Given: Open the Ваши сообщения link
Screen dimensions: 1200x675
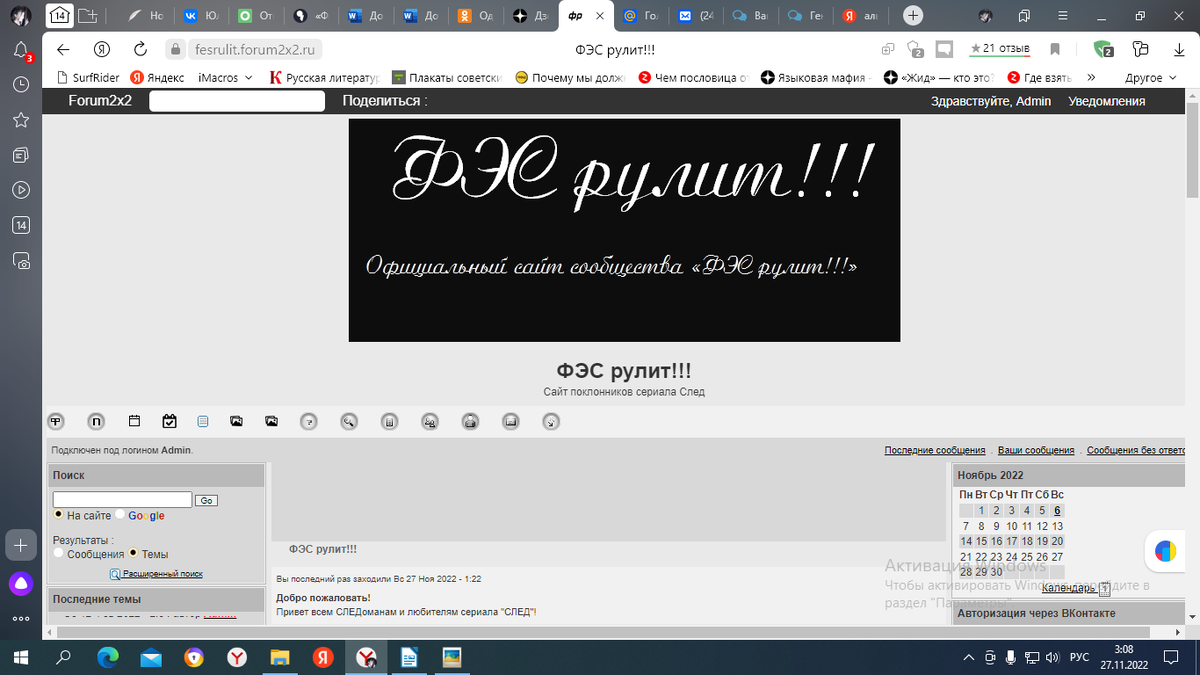Looking at the screenshot, I should [1036, 451].
